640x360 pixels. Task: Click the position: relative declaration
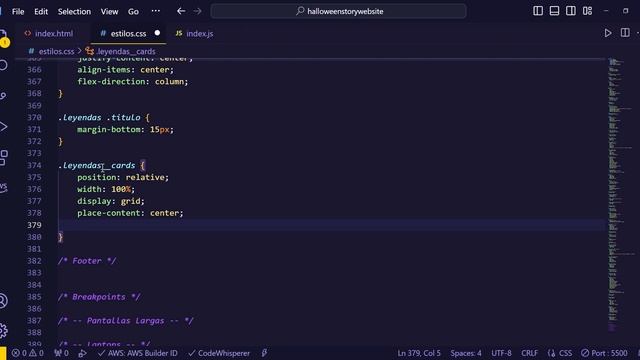123,177
